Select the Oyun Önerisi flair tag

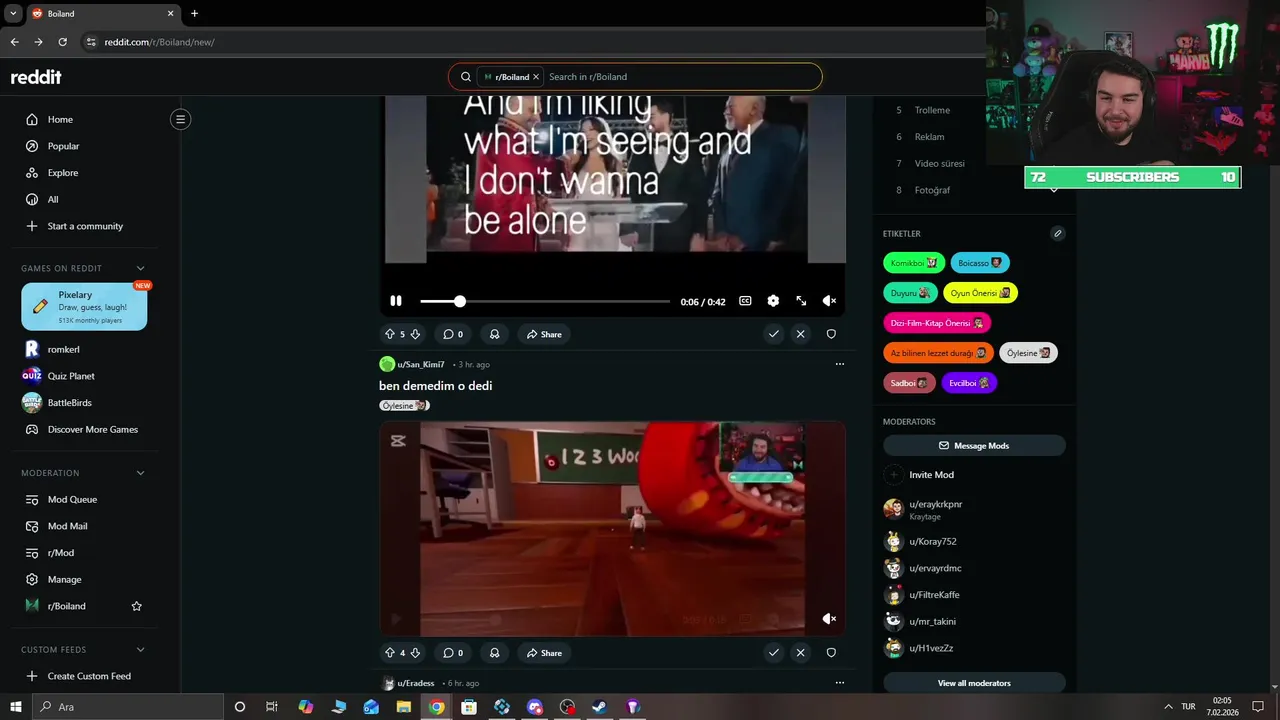(x=980, y=293)
